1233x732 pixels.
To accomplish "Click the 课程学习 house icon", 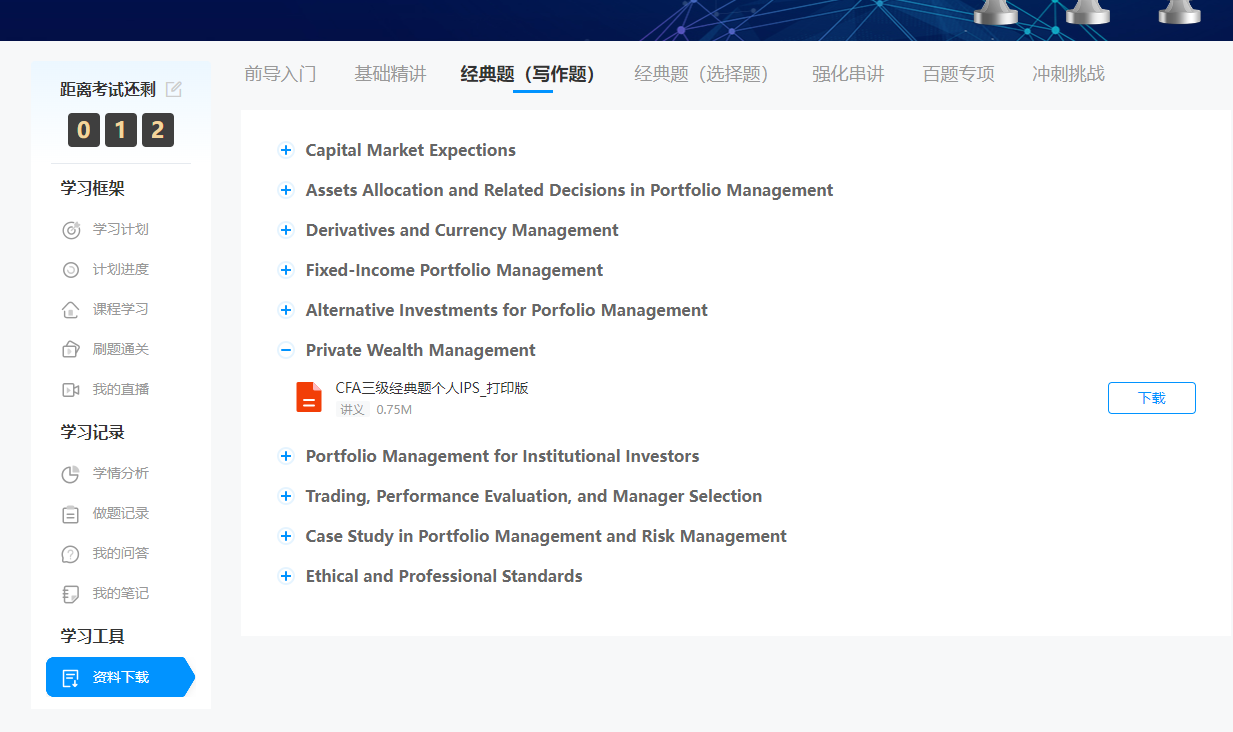I will click(71, 310).
